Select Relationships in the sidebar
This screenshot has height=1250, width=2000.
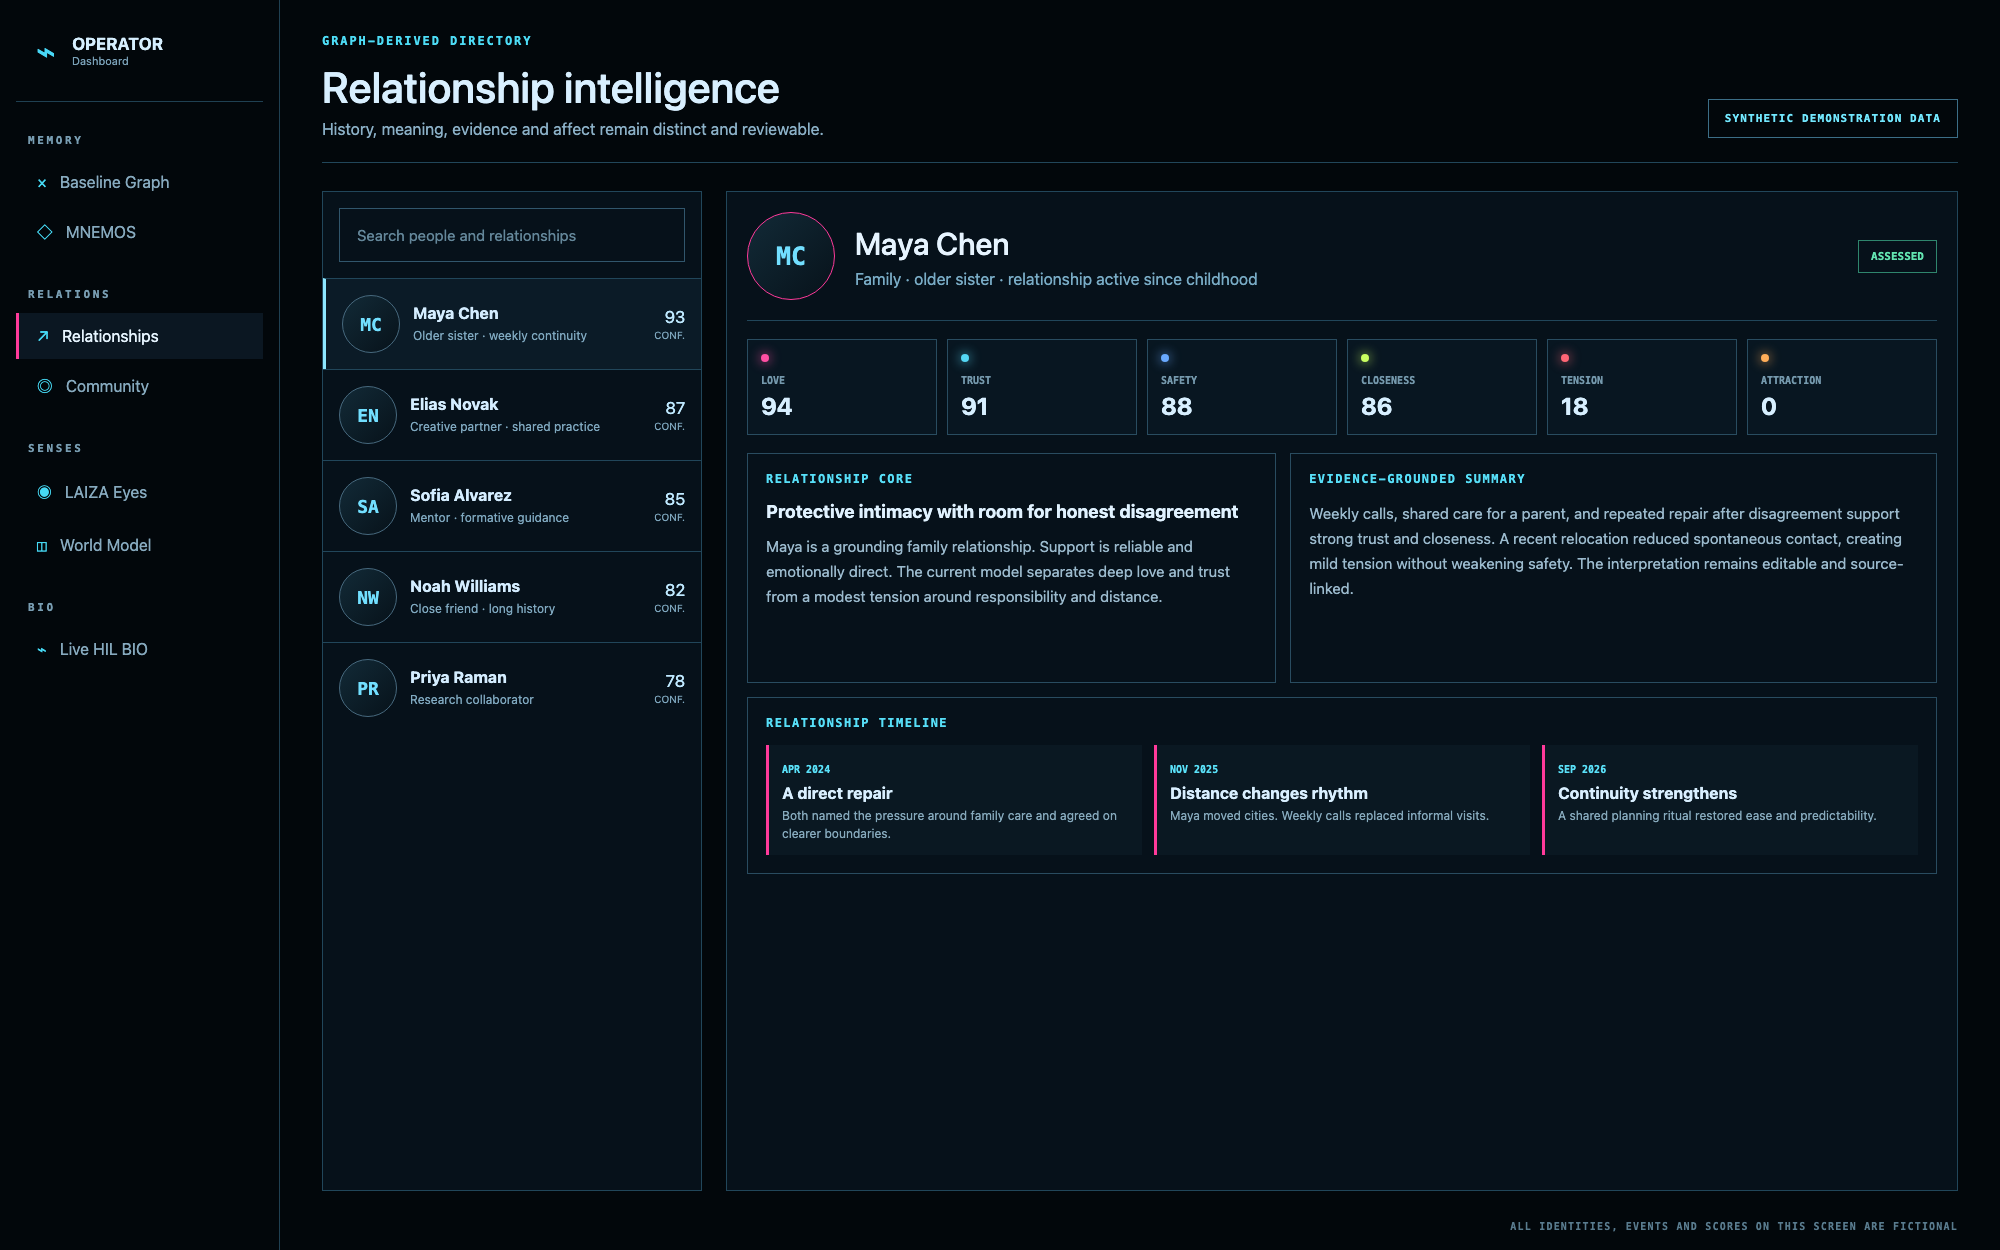click(x=140, y=336)
